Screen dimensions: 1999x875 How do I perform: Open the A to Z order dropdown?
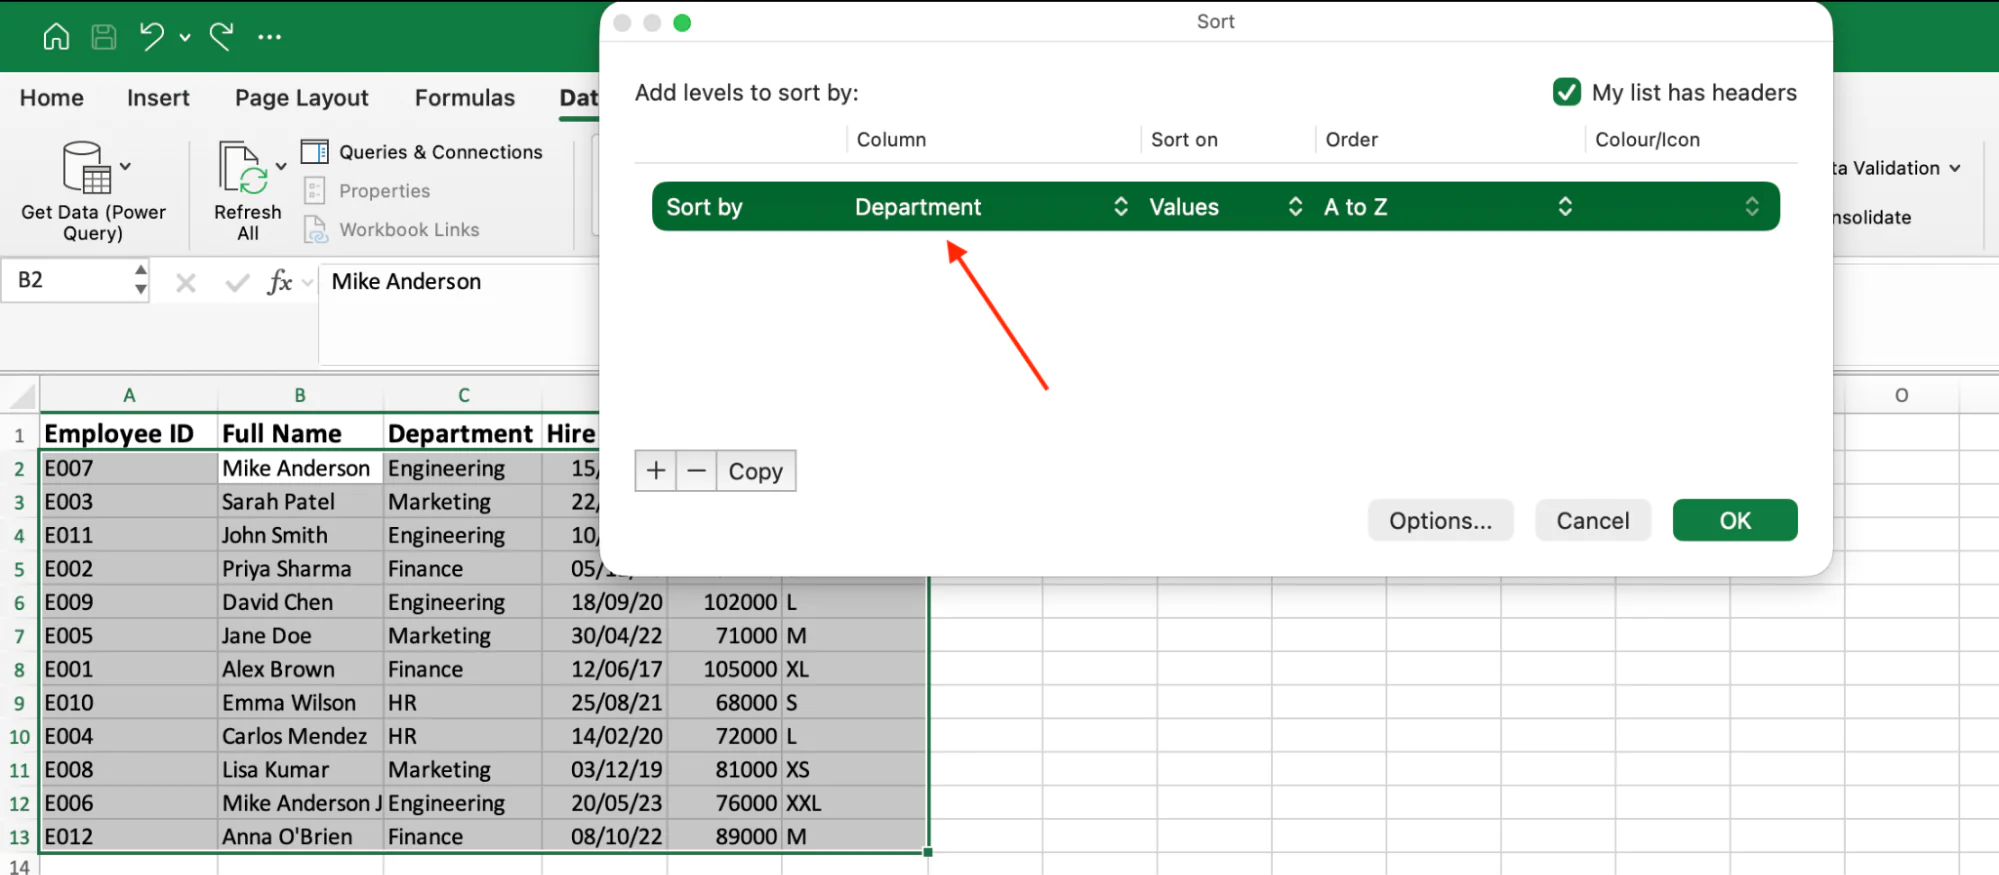point(1448,207)
